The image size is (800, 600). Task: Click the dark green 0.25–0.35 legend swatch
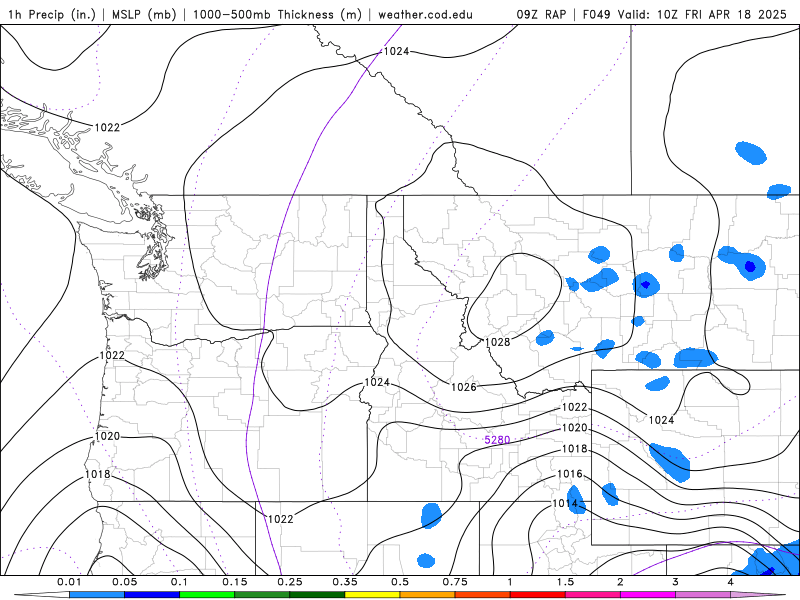(x=317, y=595)
